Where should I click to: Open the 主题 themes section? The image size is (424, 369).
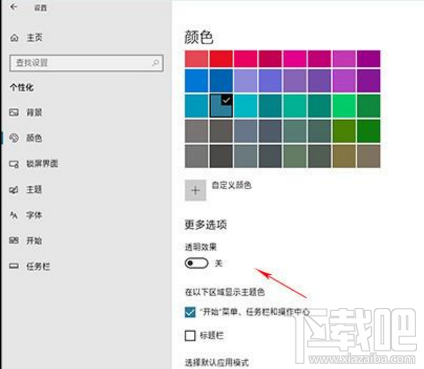pyautogui.click(x=26, y=189)
